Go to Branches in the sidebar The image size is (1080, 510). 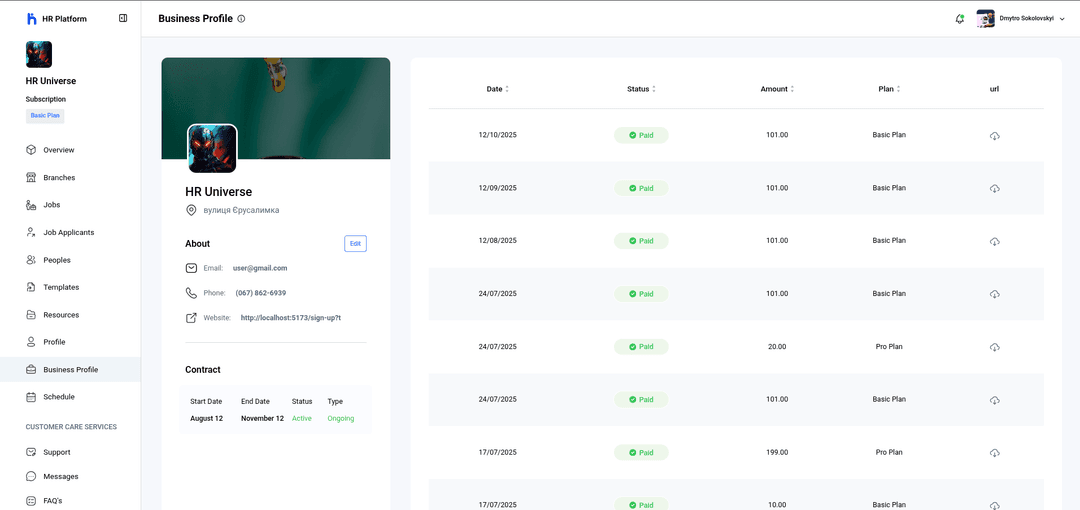(59, 177)
